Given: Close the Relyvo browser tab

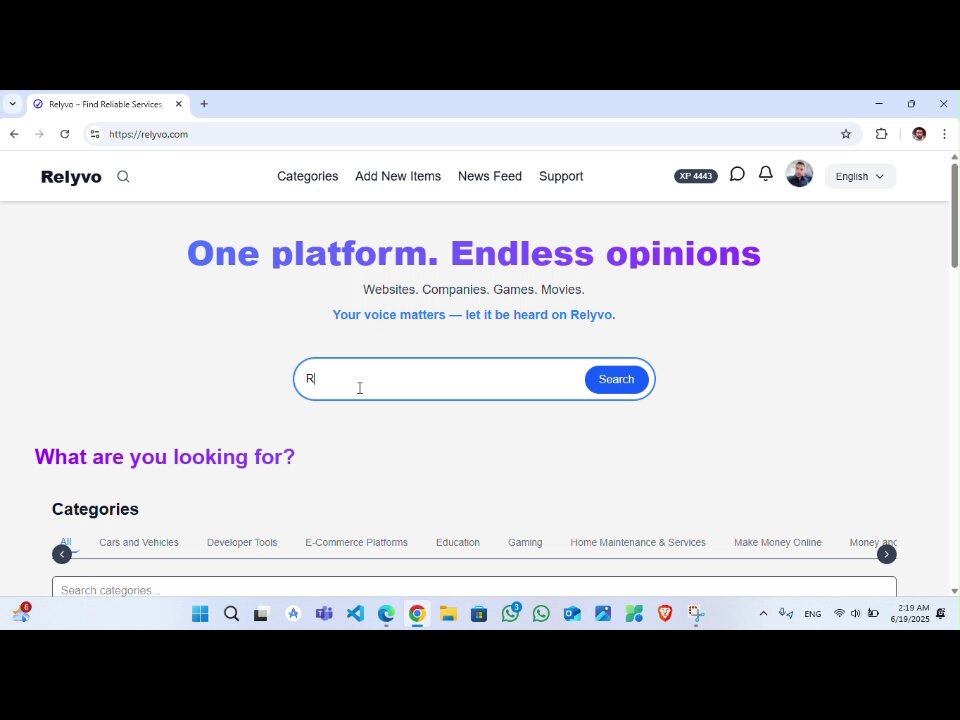Looking at the screenshot, I should coord(179,104).
